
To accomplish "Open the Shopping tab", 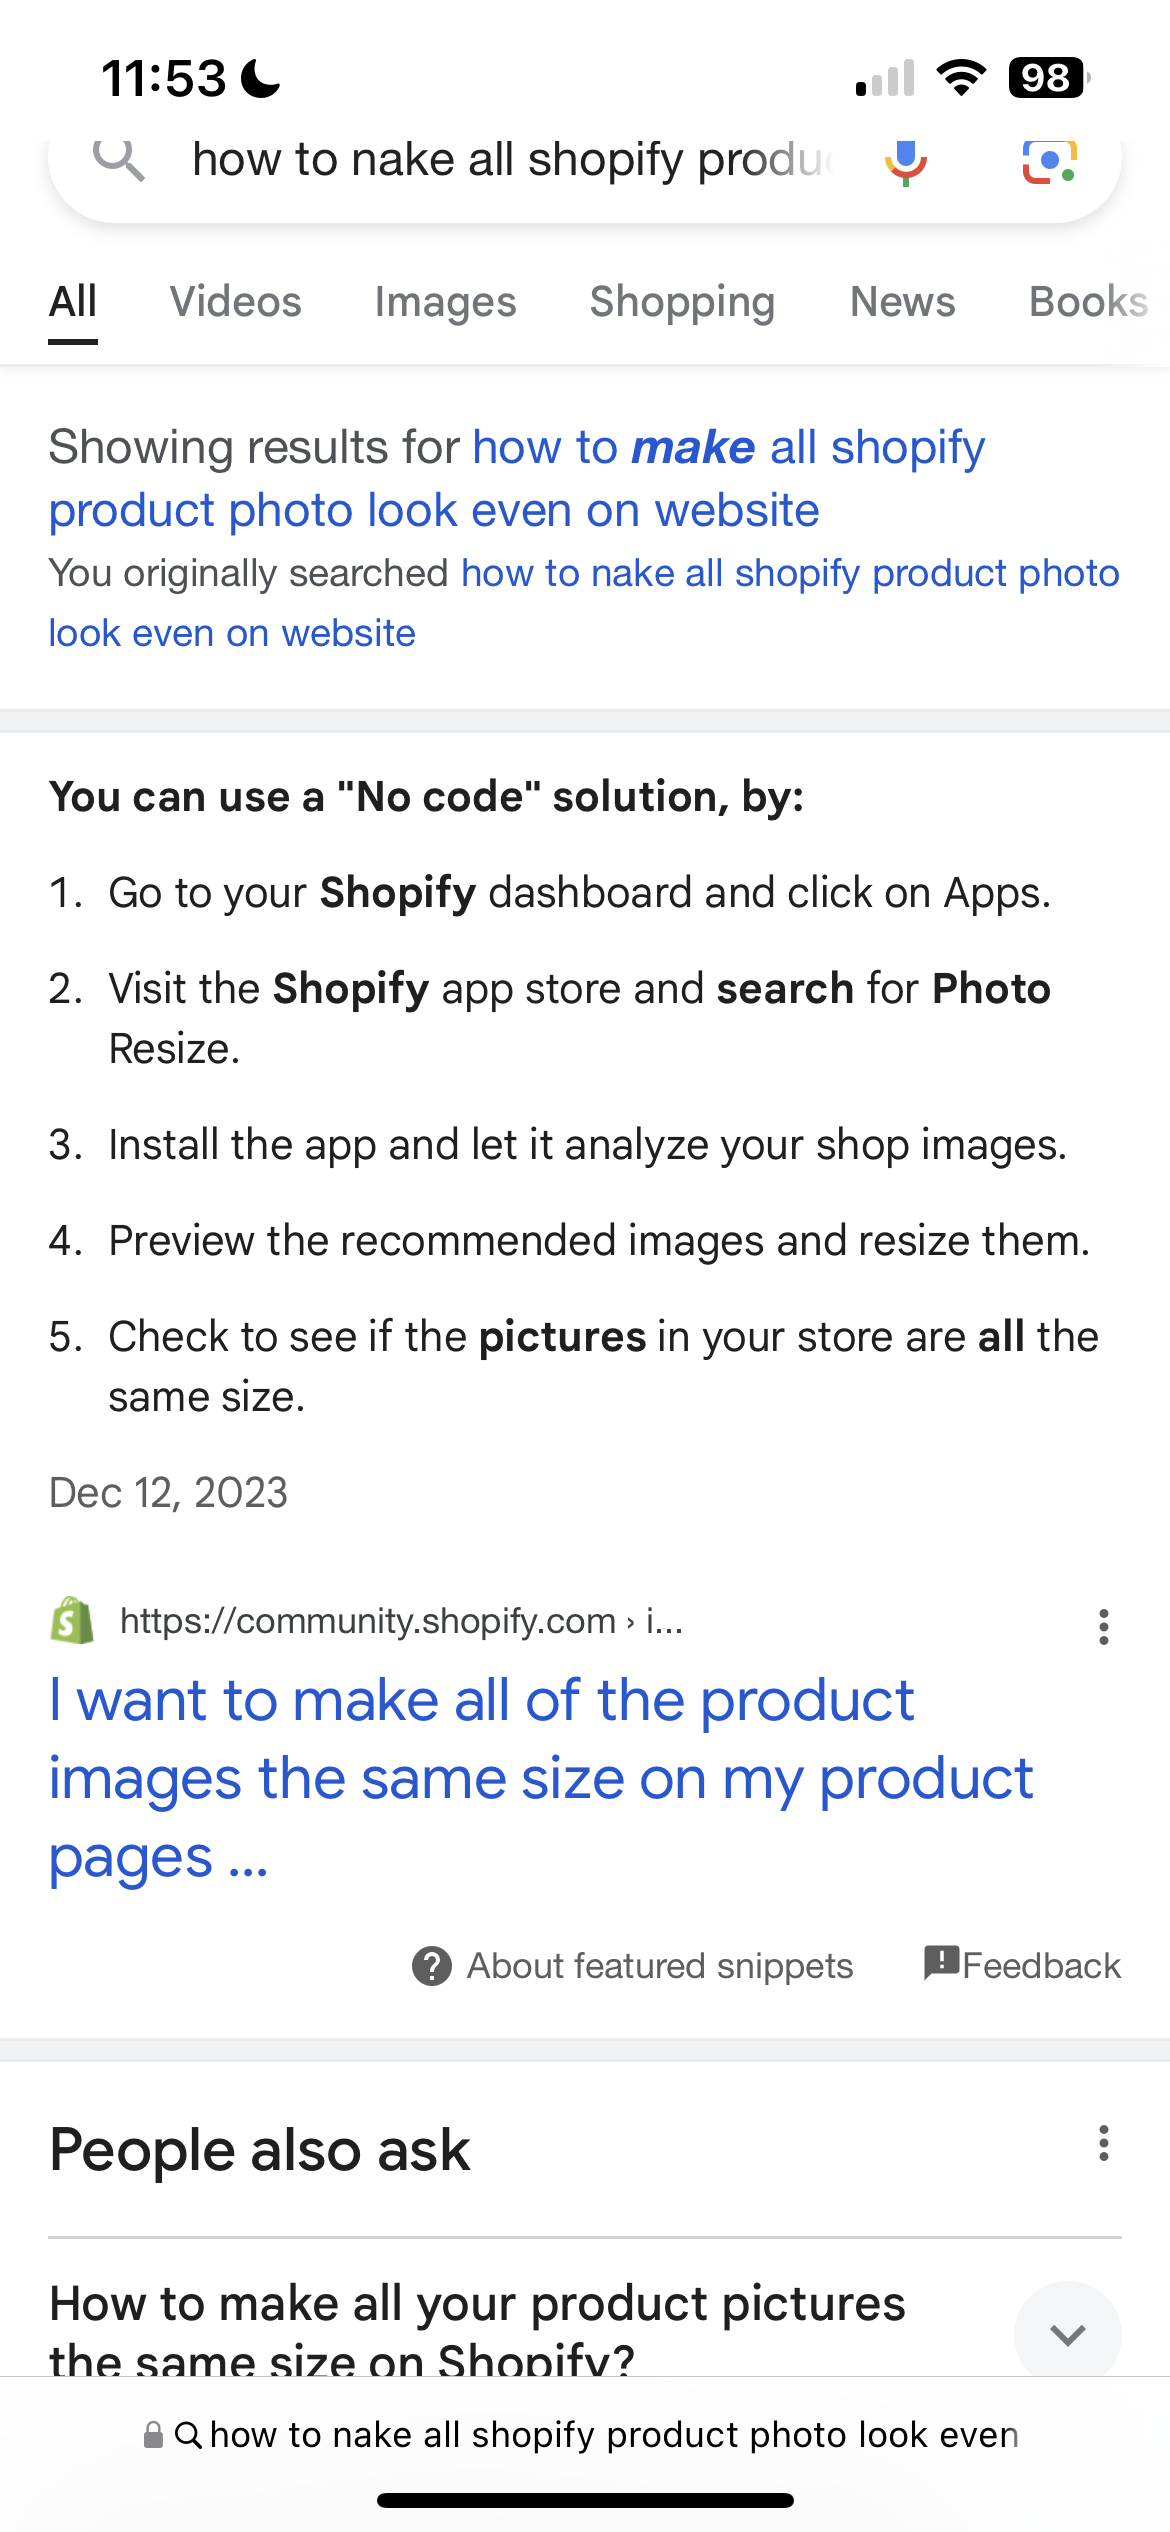I will (682, 302).
